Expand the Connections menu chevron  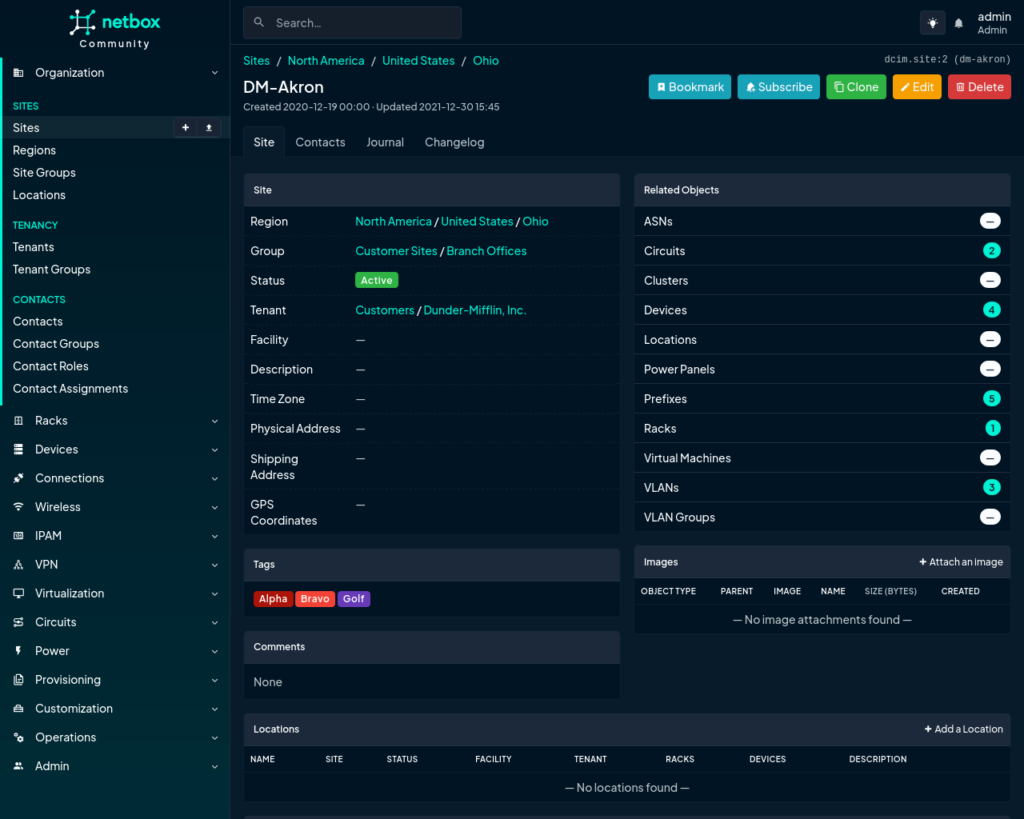coord(215,479)
